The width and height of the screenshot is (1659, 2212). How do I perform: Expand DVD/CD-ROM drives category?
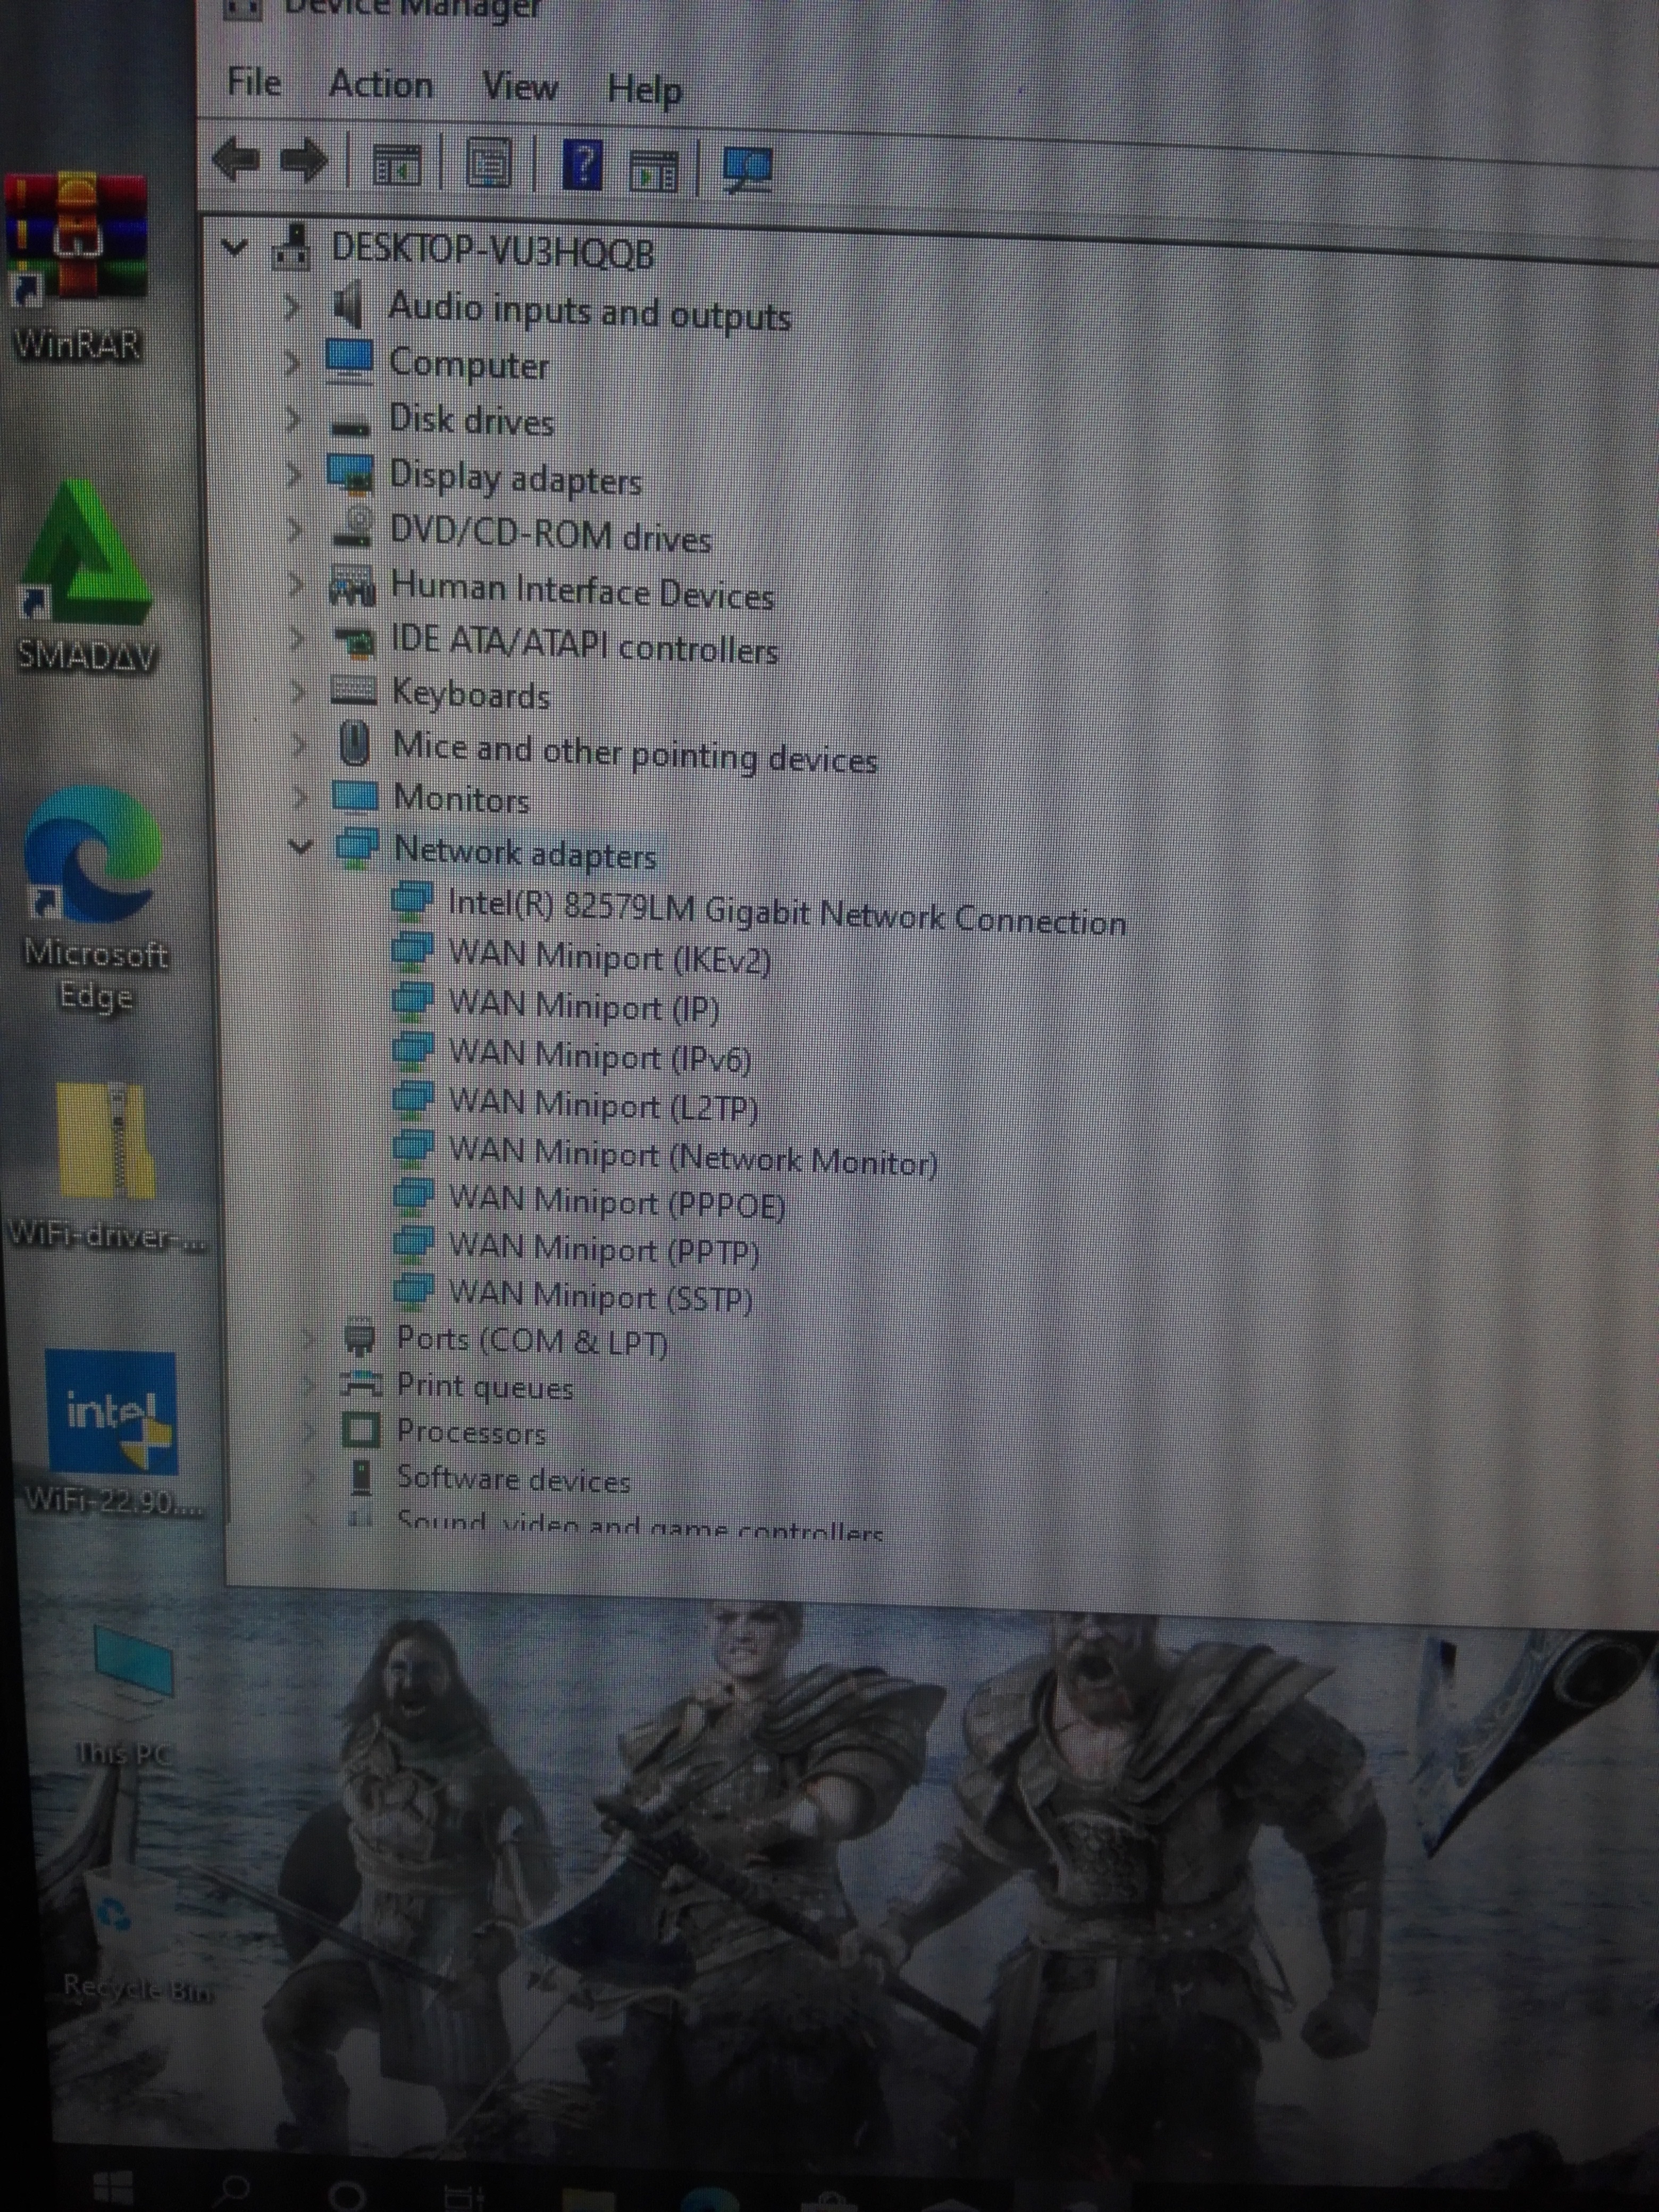295,529
